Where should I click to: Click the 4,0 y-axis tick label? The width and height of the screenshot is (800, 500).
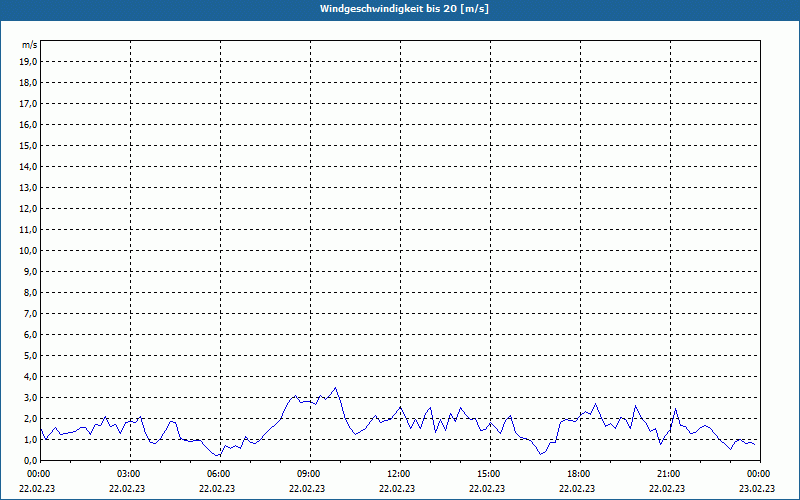30,377
